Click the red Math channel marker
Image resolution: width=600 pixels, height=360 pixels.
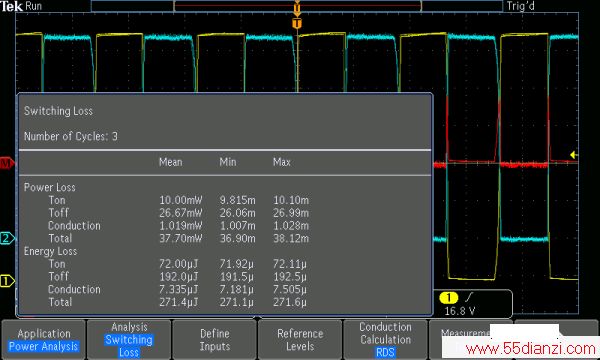7,163
